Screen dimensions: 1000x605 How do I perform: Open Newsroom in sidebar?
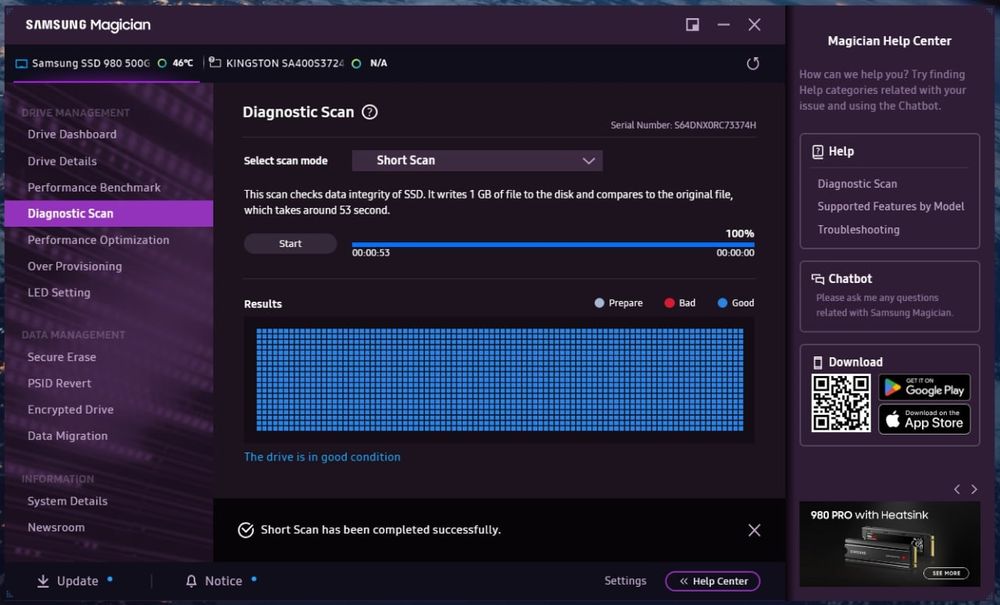point(56,527)
